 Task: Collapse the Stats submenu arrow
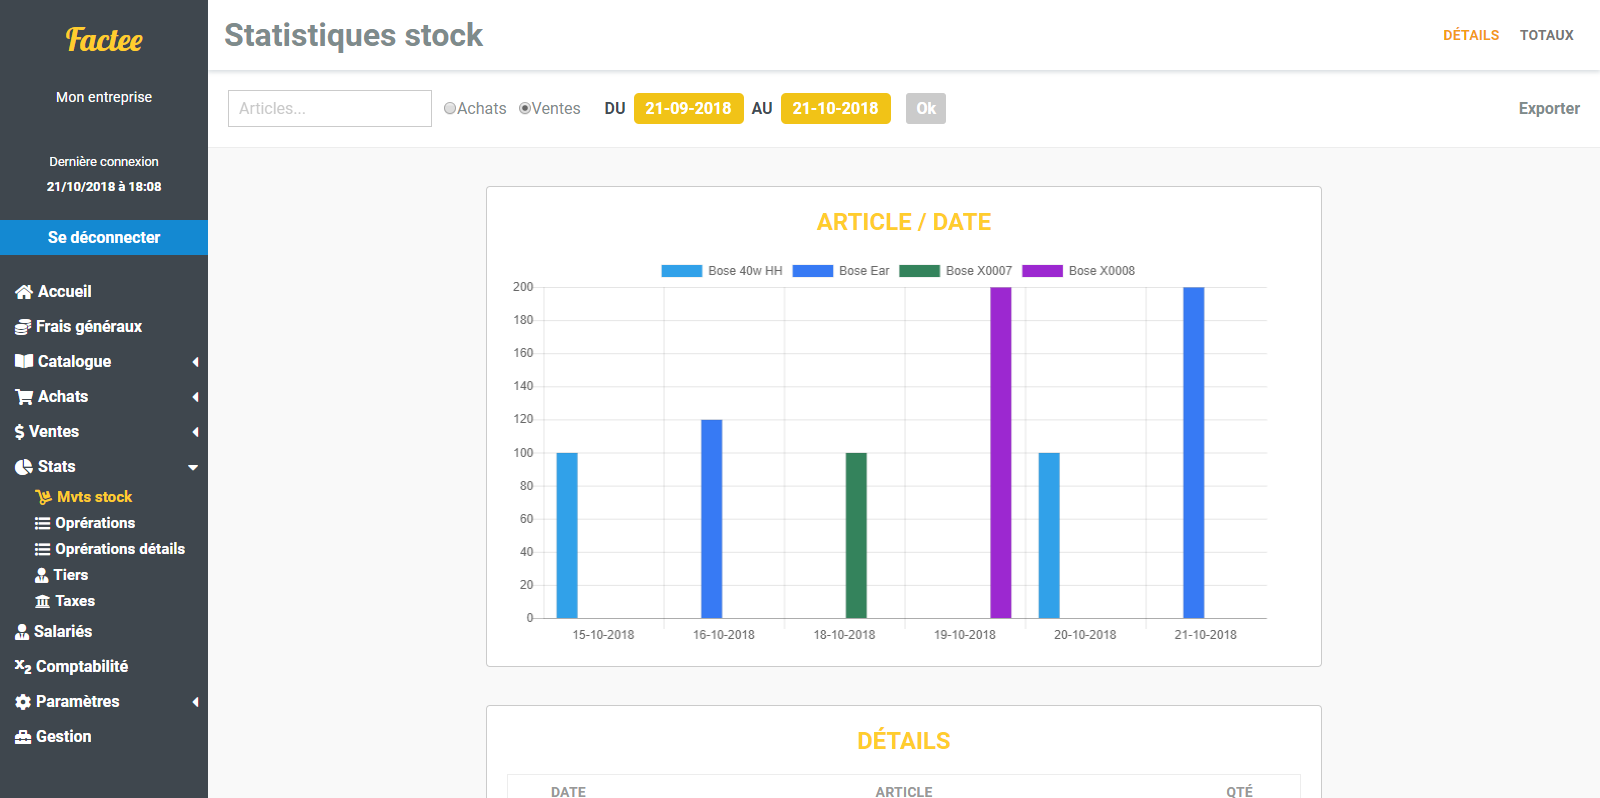pyautogui.click(x=193, y=467)
